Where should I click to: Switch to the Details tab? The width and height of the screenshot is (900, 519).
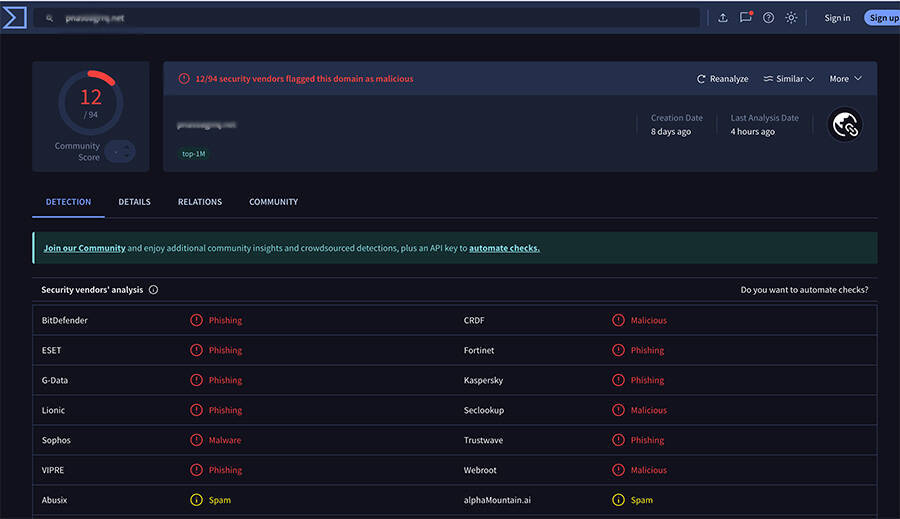134,202
